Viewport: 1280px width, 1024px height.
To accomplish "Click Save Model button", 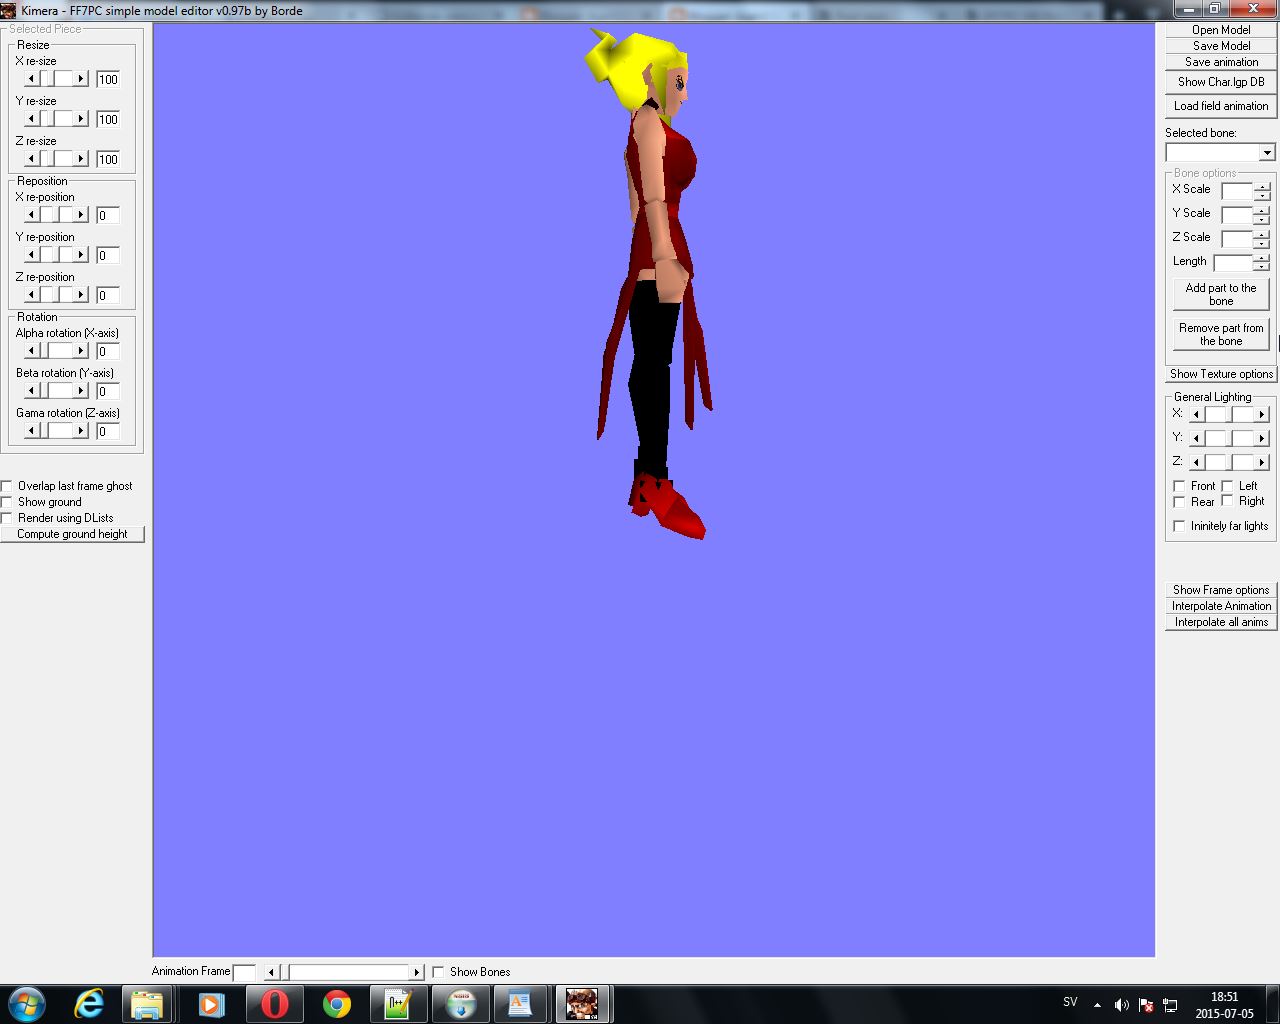I will pyautogui.click(x=1221, y=46).
